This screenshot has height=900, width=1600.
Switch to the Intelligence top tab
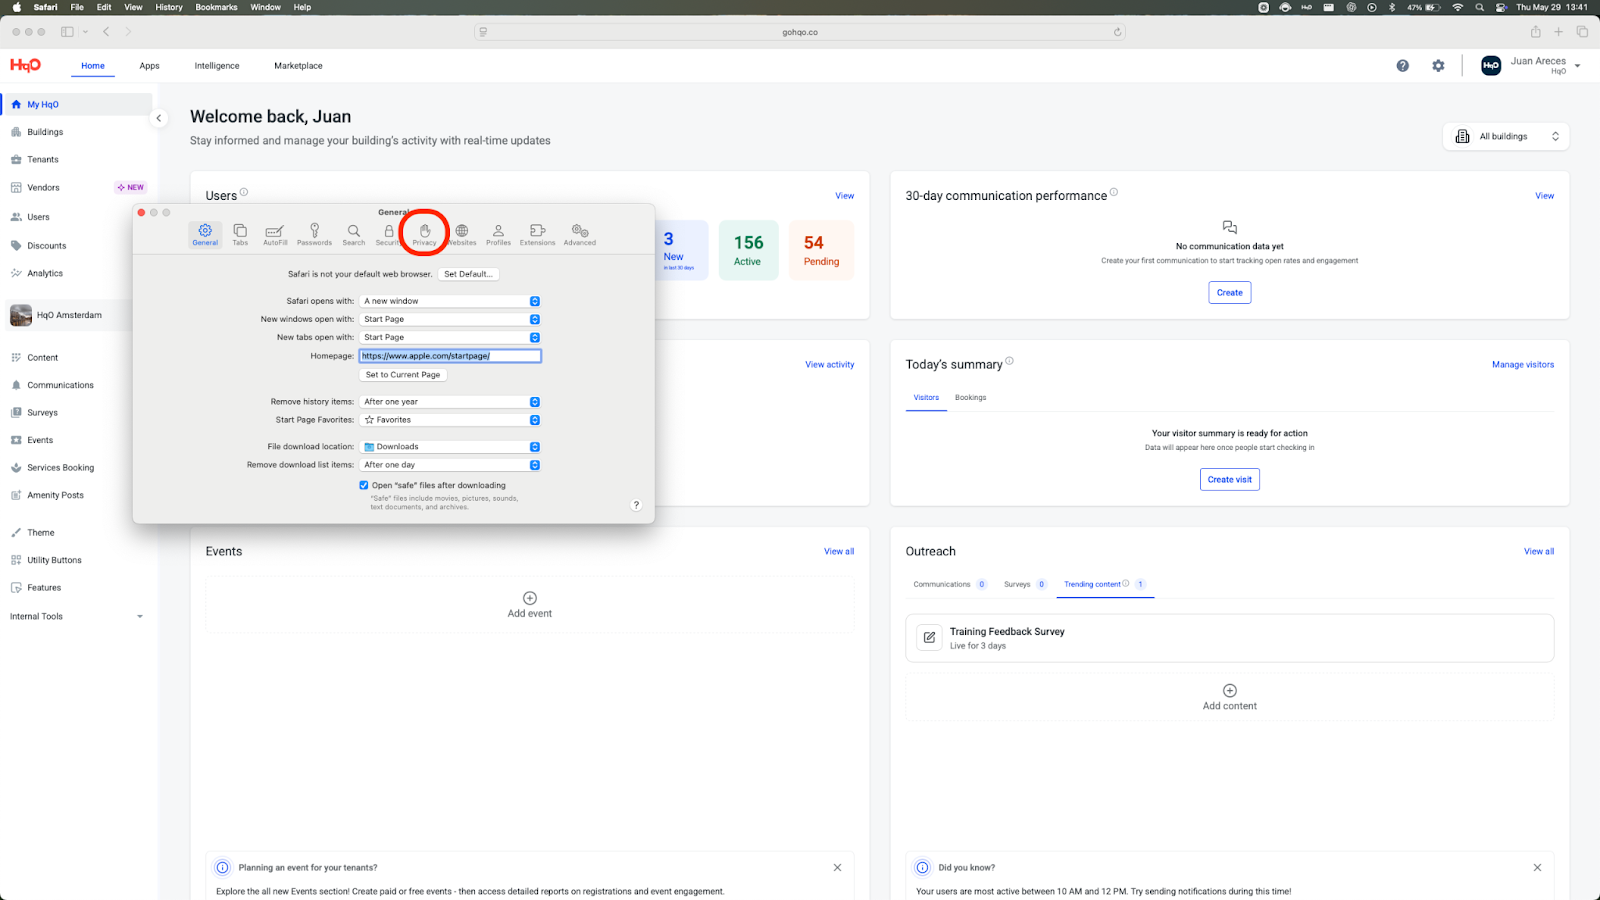coord(217,66)
